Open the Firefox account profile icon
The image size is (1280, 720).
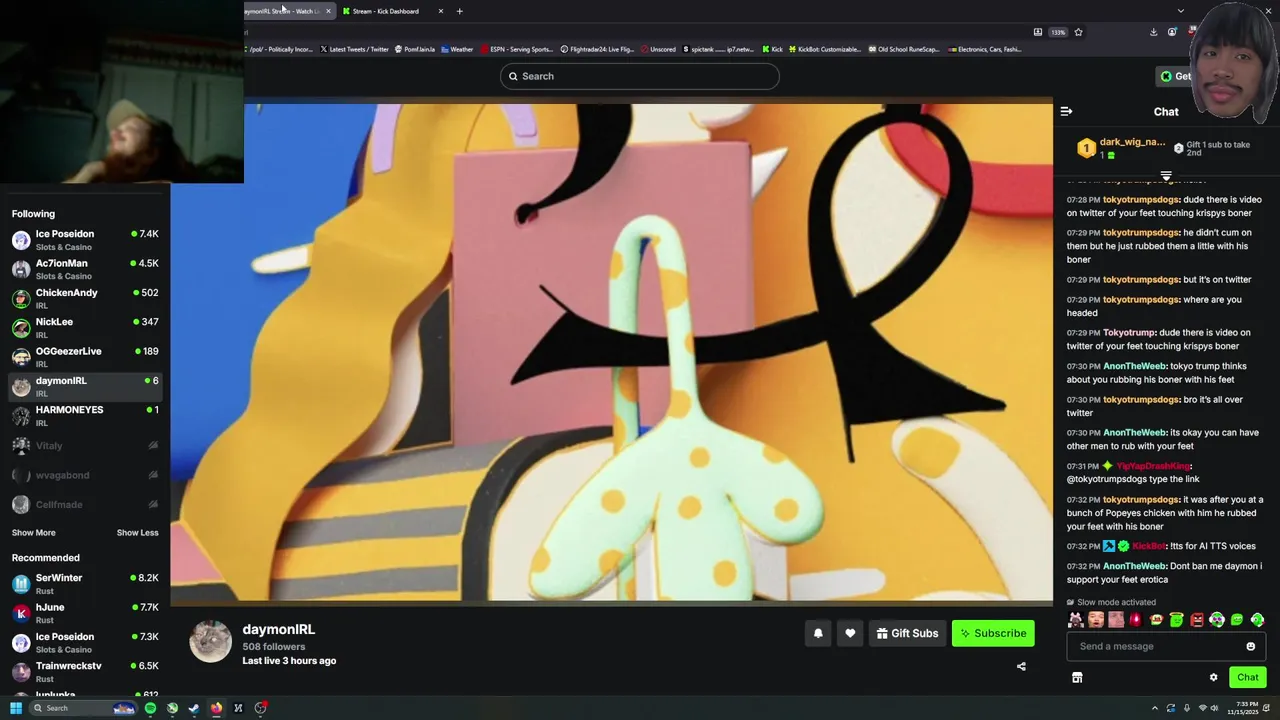pyautogui.click(x=1172, y=32)
